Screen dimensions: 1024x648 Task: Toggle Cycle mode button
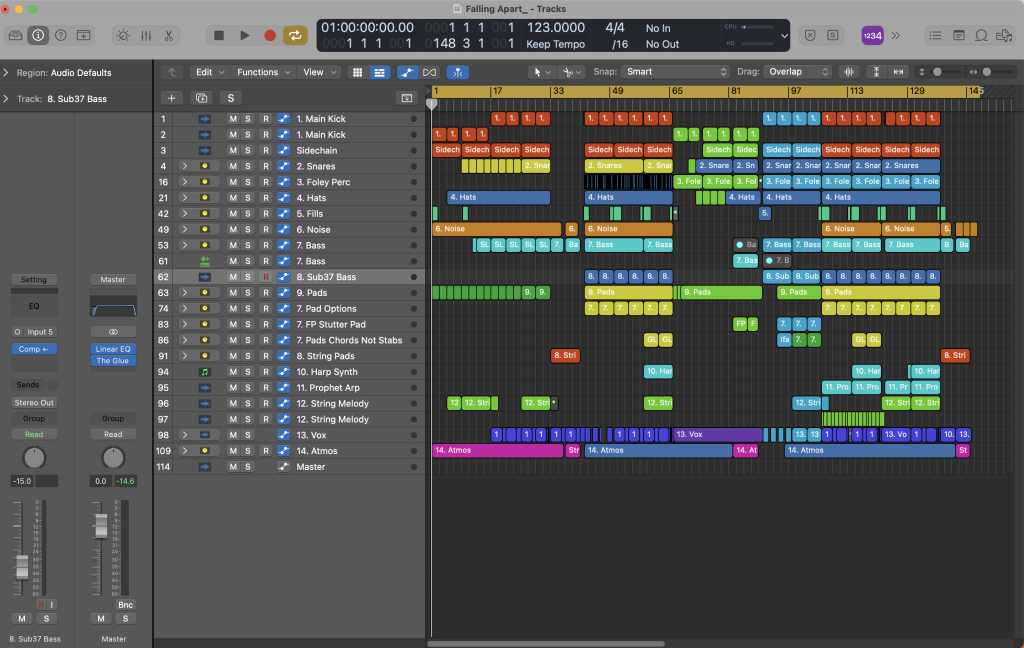pos(295,35)
